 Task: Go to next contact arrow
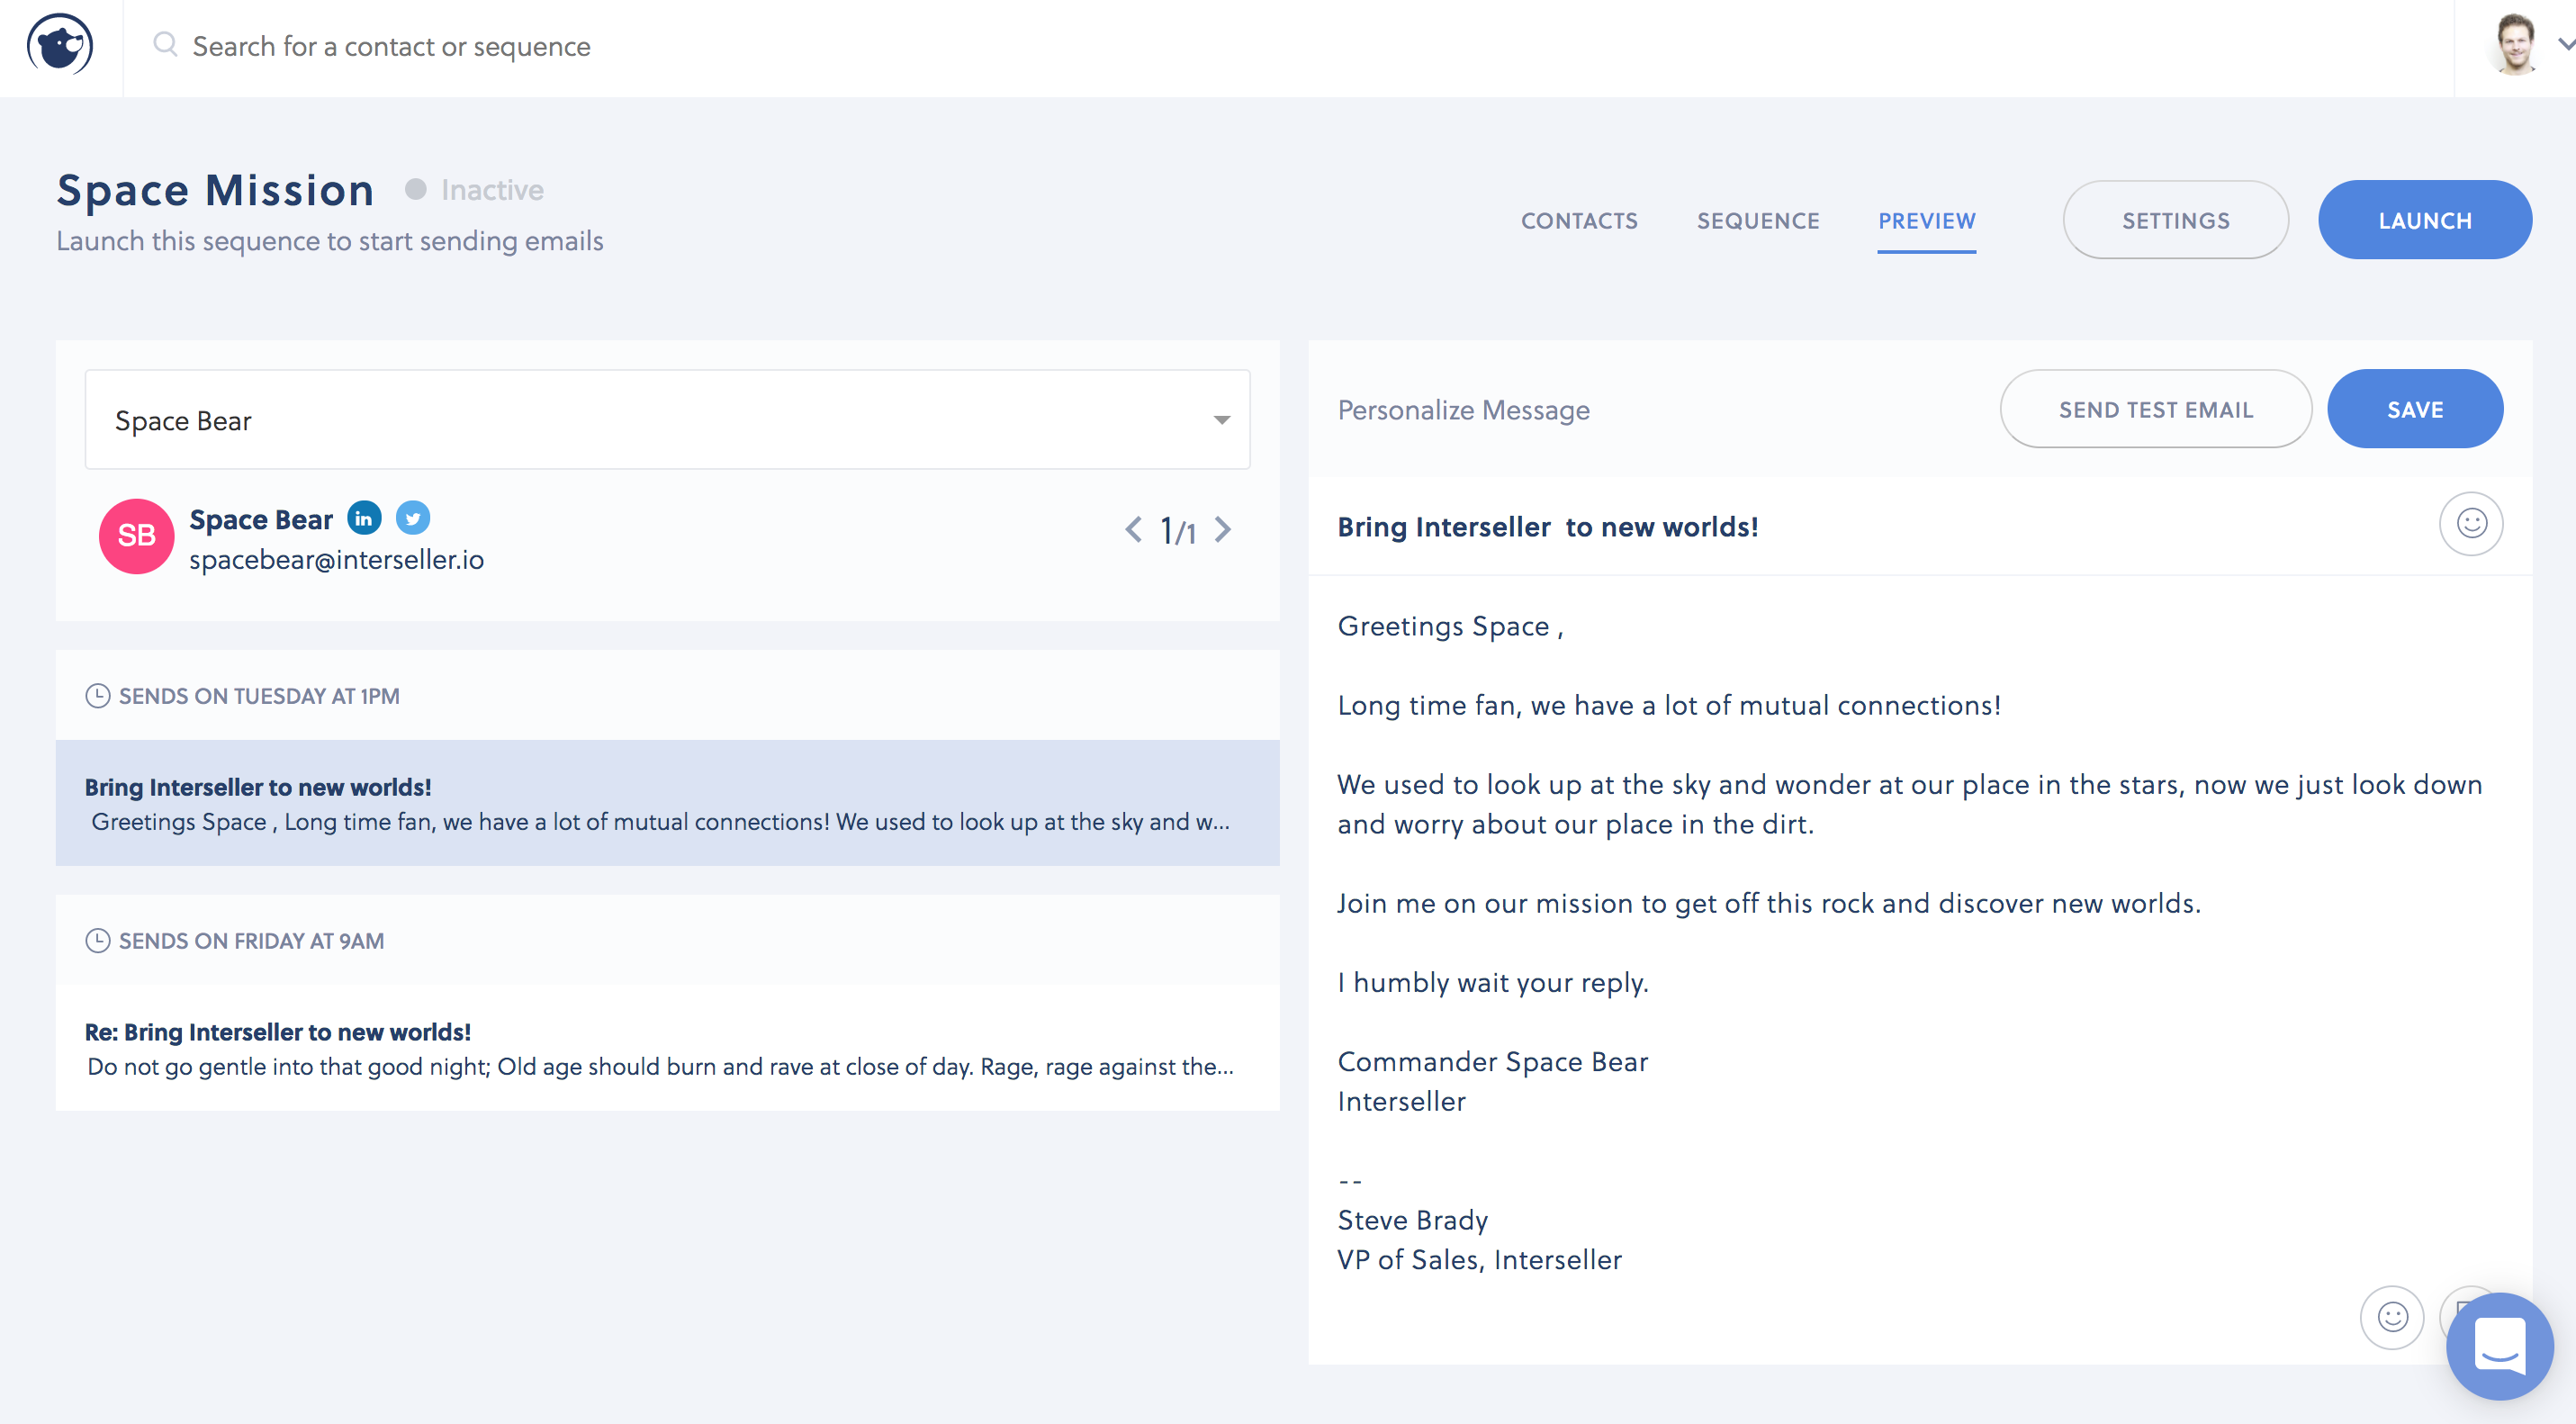(x=1223, y=530)
